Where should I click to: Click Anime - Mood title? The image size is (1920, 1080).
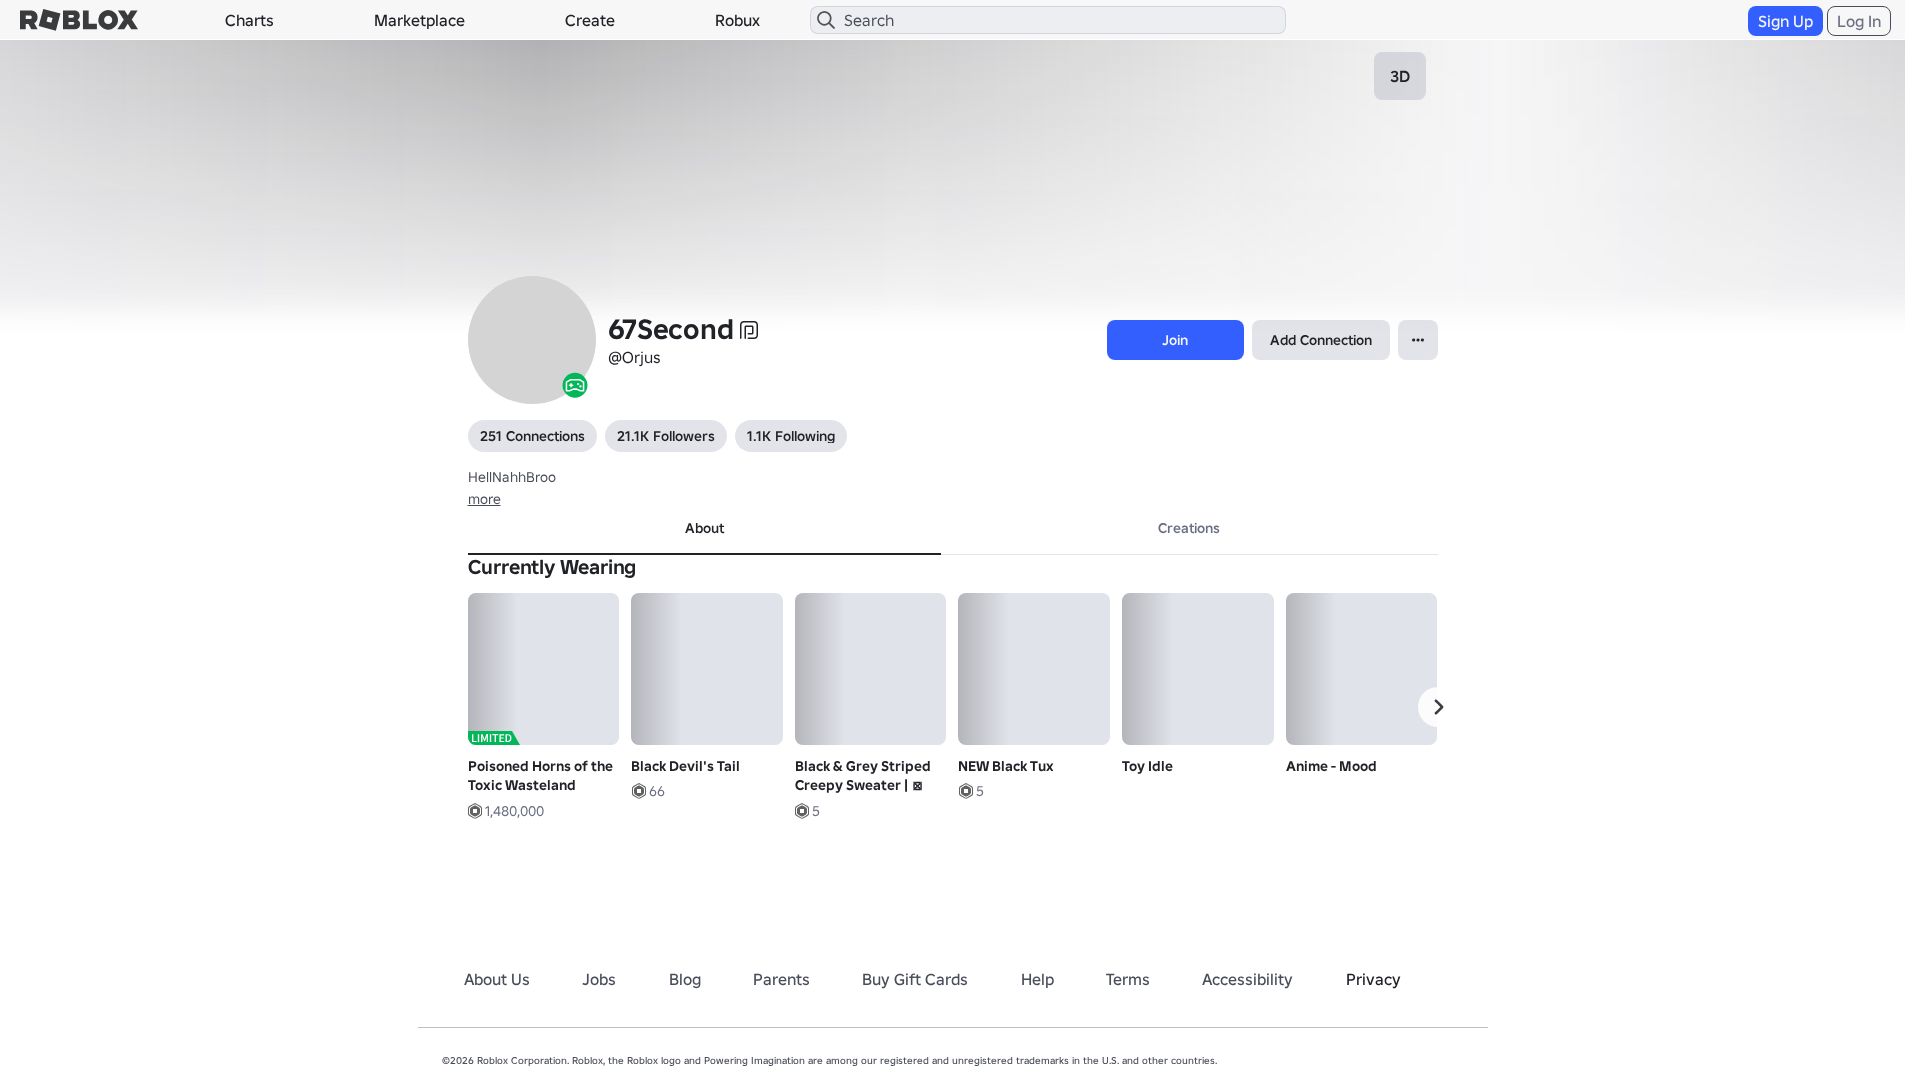(1331, 766)
